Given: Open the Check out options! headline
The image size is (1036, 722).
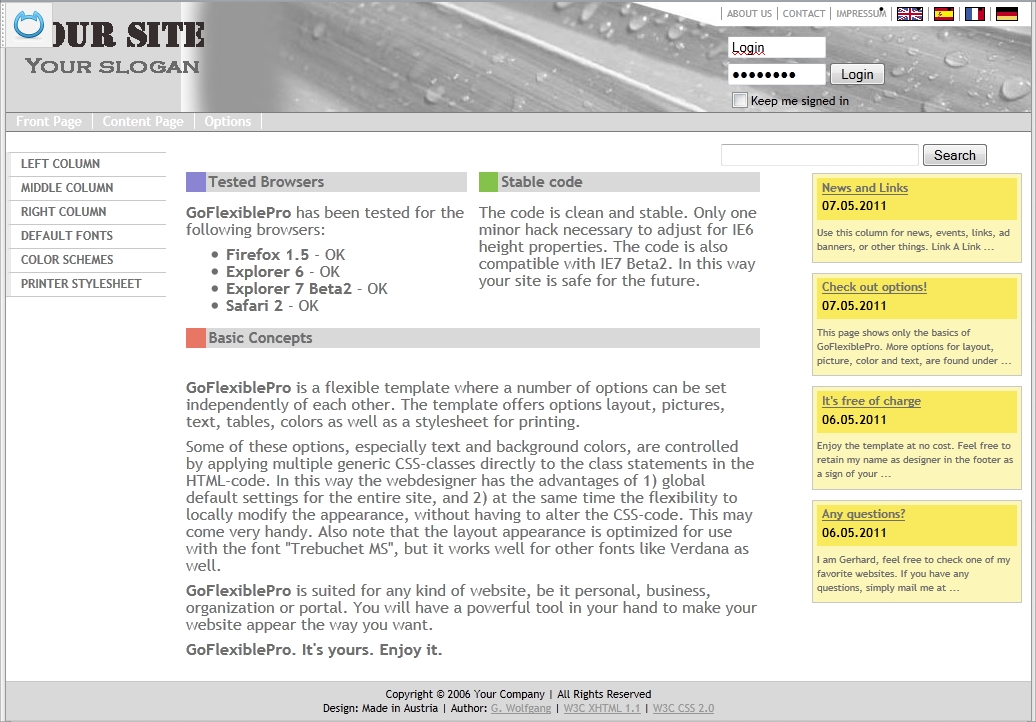Looking at the screenshot, I should pyautogui.click(x=873, y=287).
